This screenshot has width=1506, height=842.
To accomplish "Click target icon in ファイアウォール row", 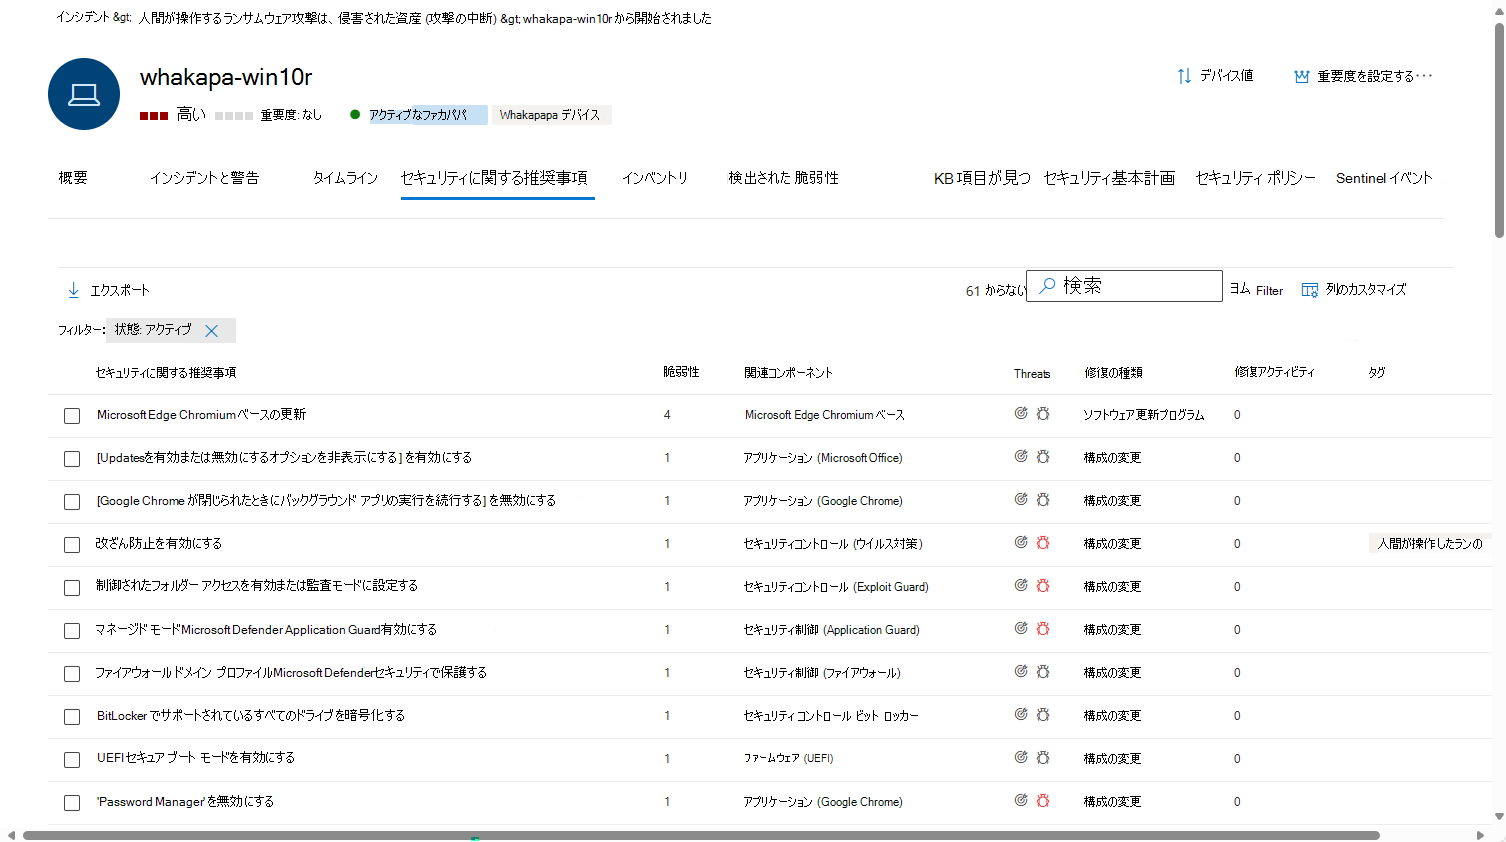I will tap(1021, 671).
